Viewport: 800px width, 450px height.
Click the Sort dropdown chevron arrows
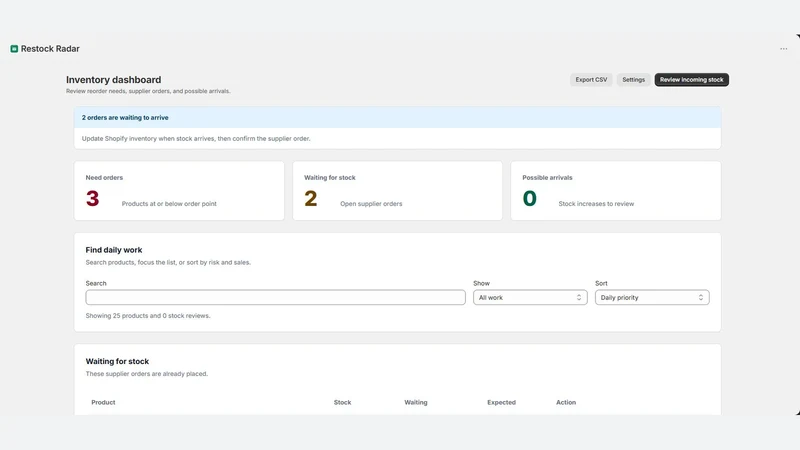pos(701,297)
